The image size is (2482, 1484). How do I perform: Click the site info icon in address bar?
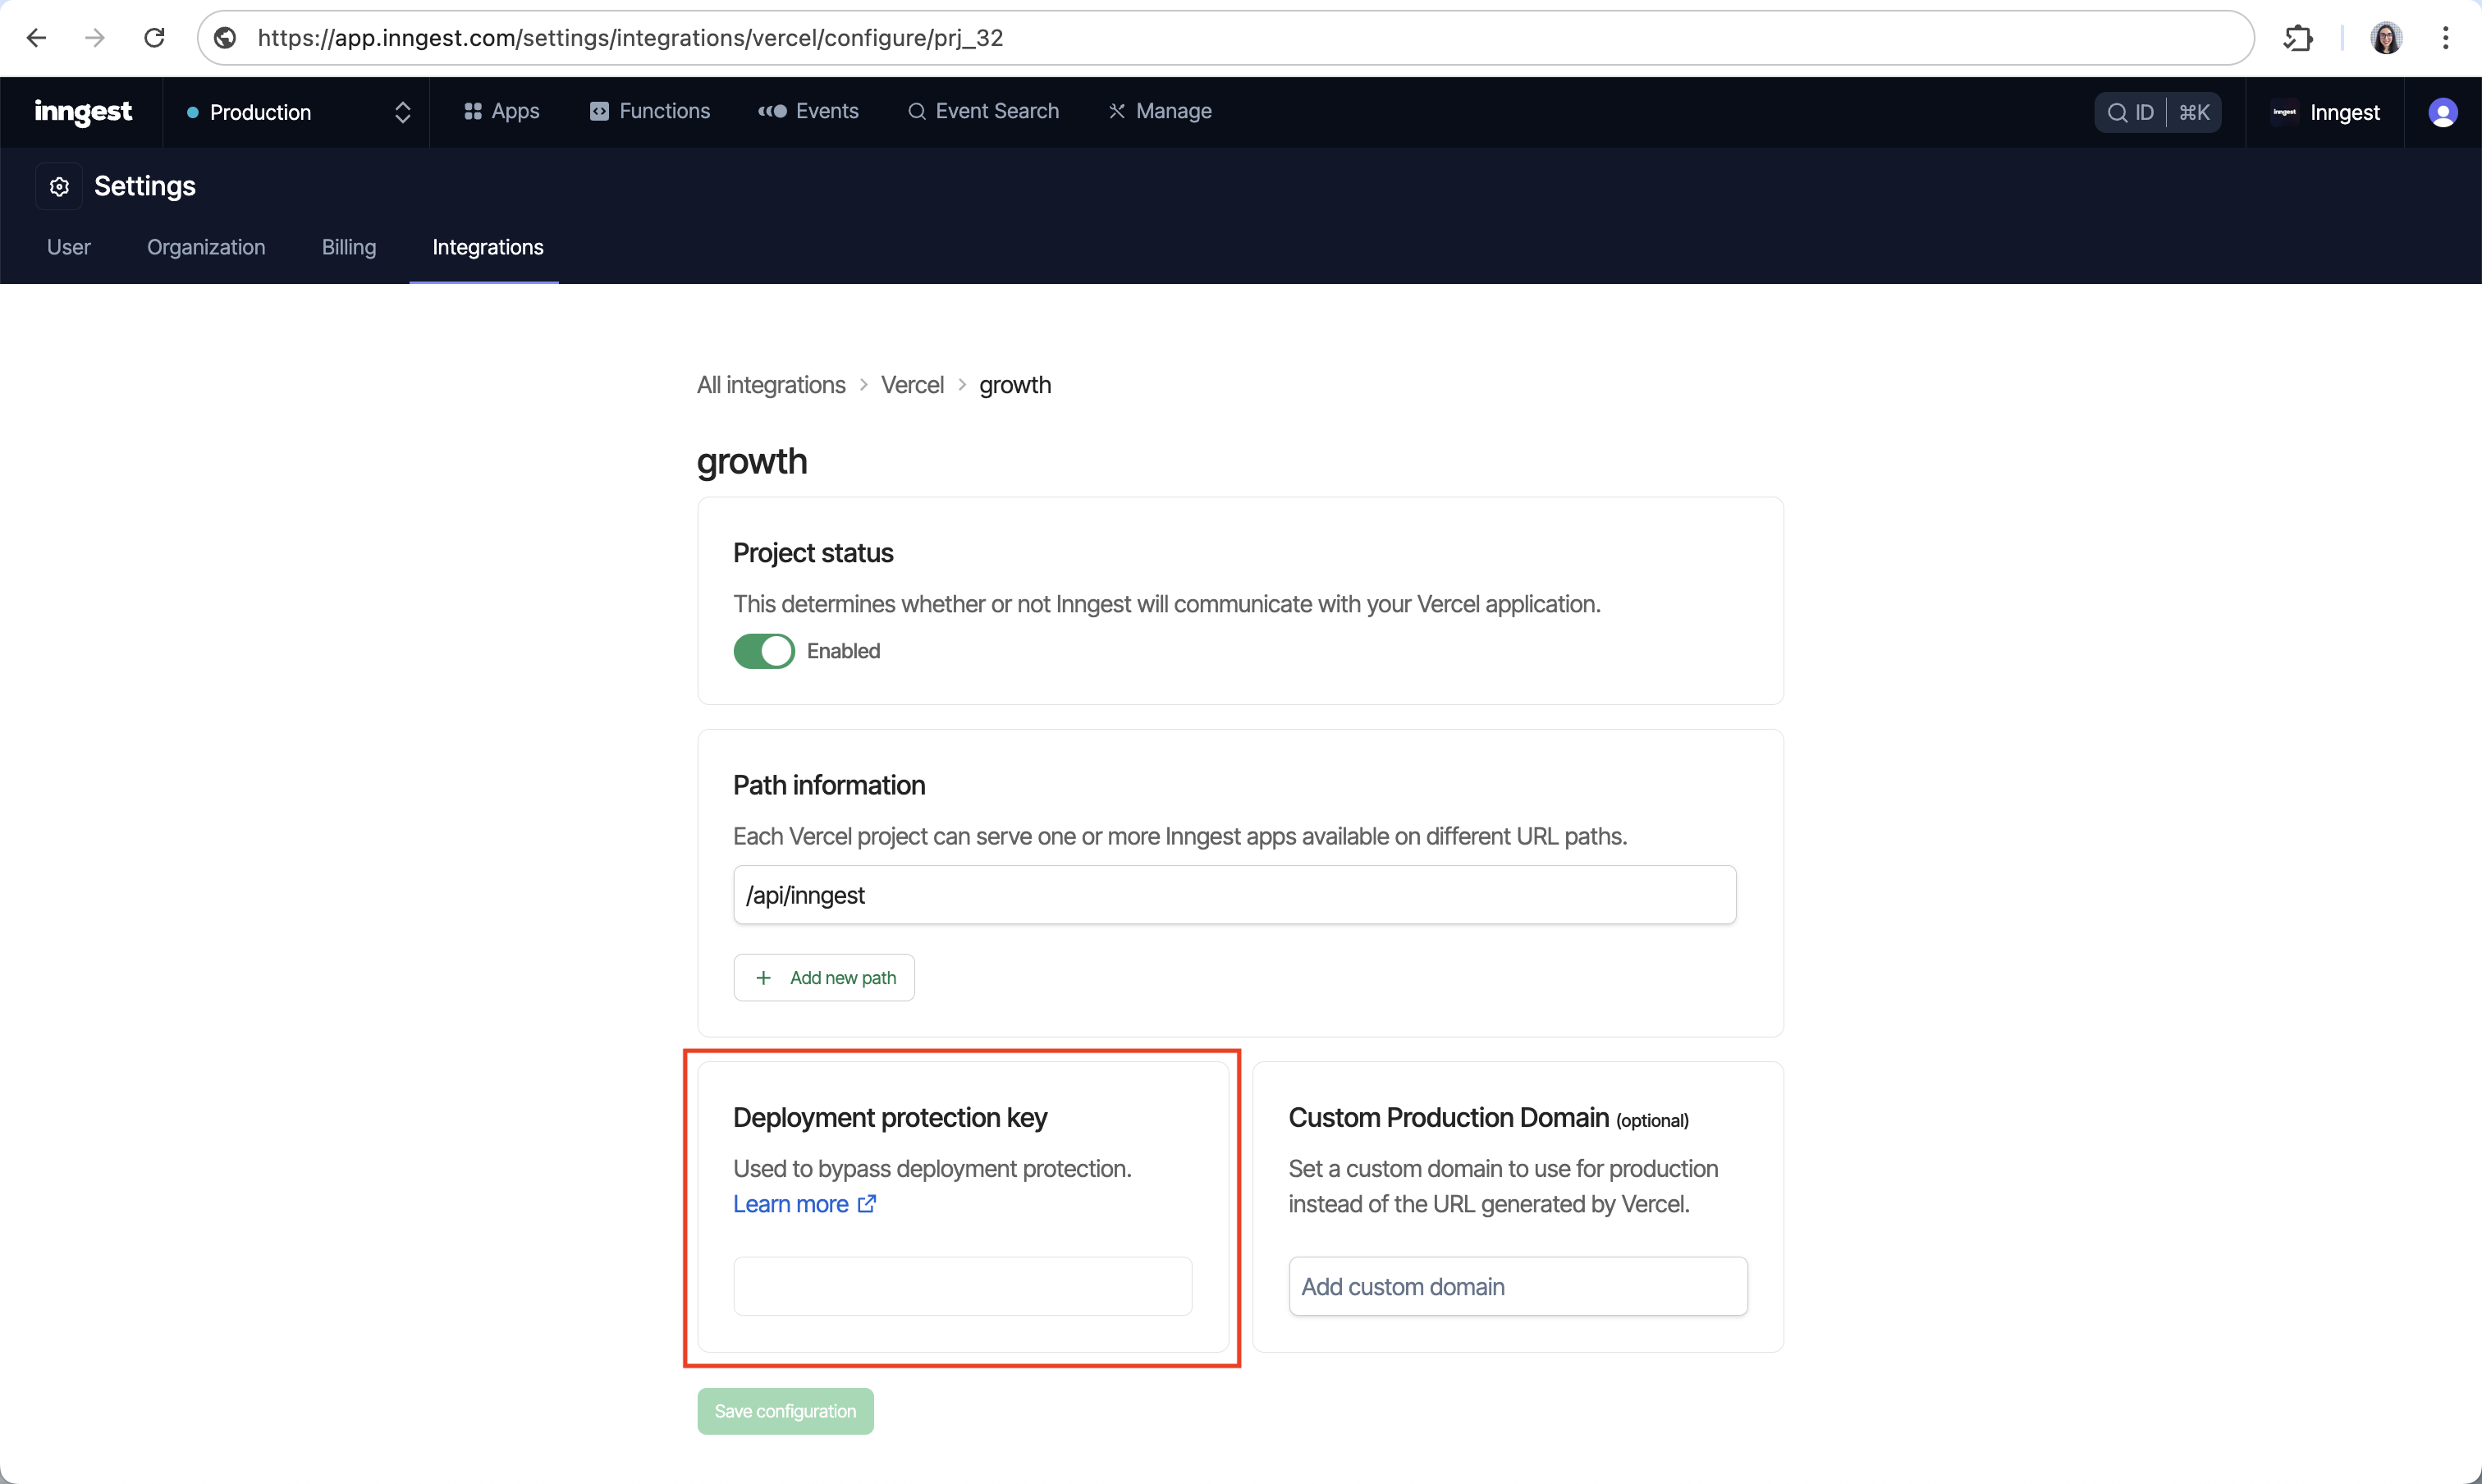pyautogui.click(x=226, y=38)
